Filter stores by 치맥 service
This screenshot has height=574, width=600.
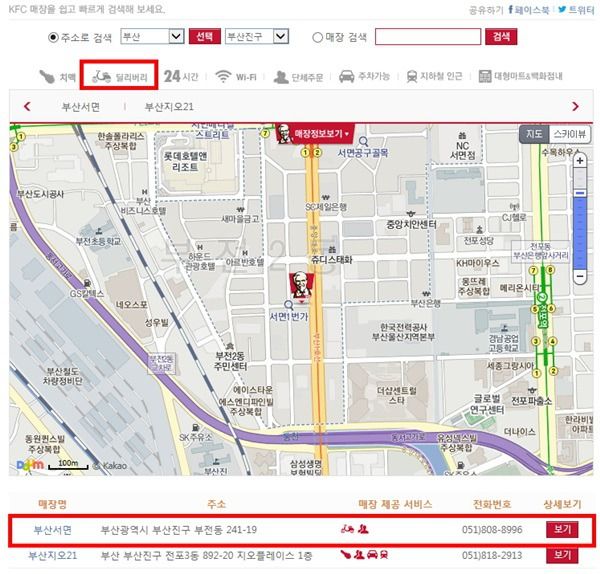[58, 77]
